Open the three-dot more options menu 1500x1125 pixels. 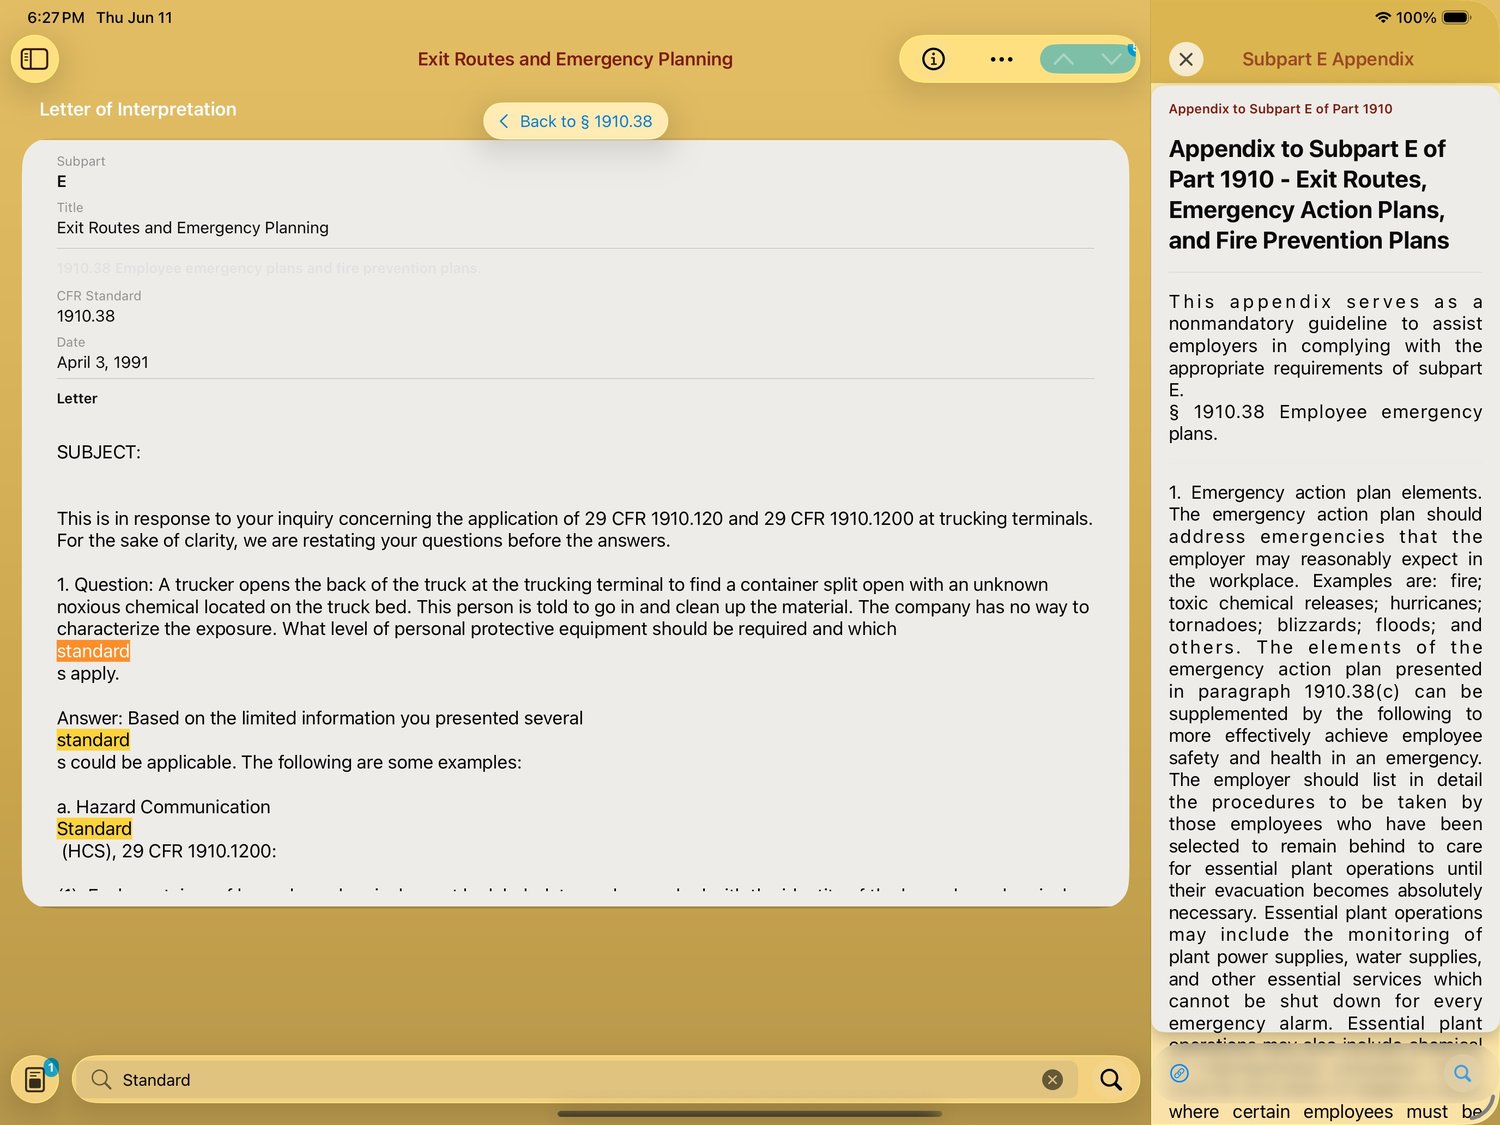[x=1001, y=59]
